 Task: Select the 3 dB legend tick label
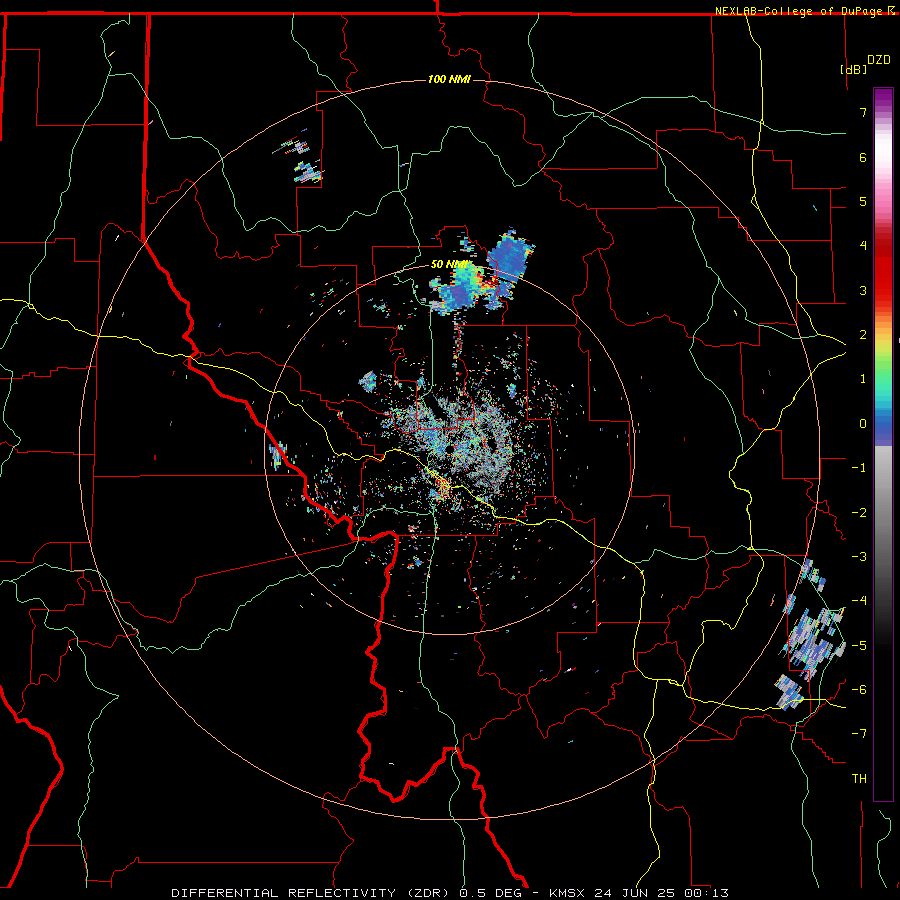point(863,290)
